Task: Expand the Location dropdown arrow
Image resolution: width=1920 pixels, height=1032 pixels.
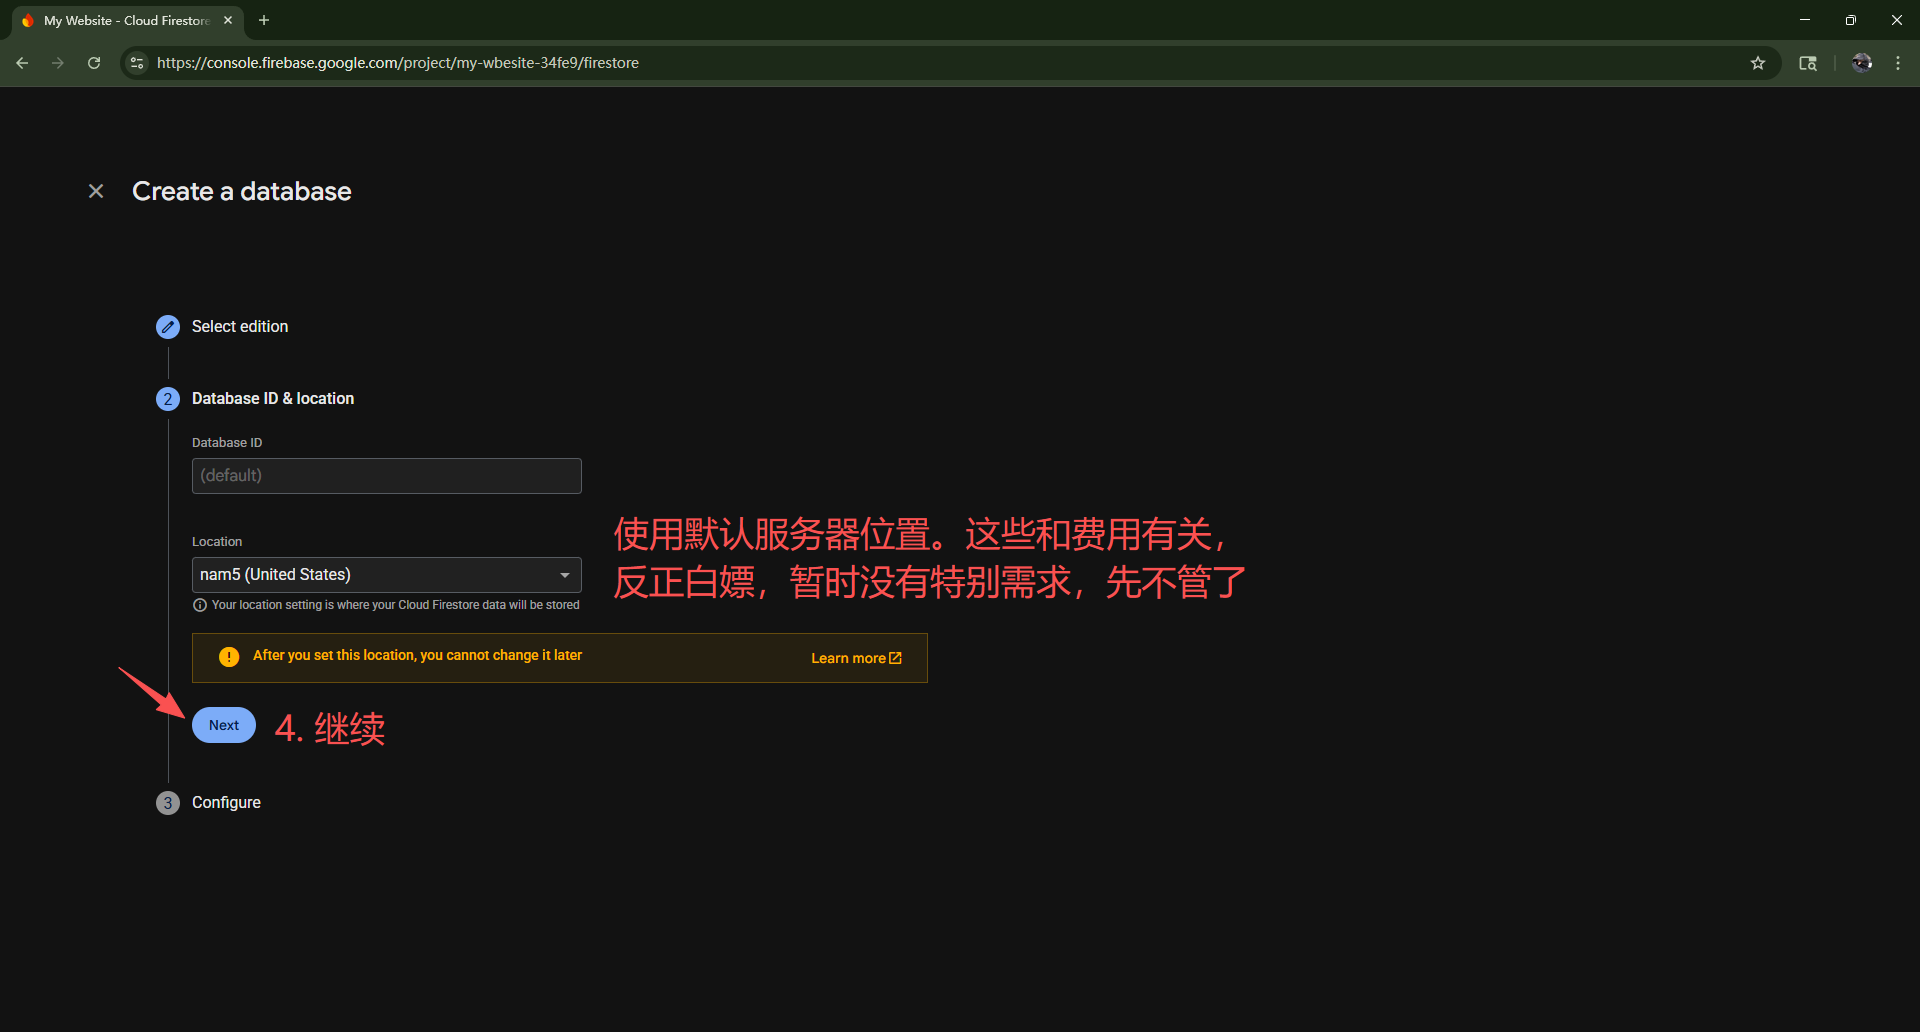Action: 565,575
